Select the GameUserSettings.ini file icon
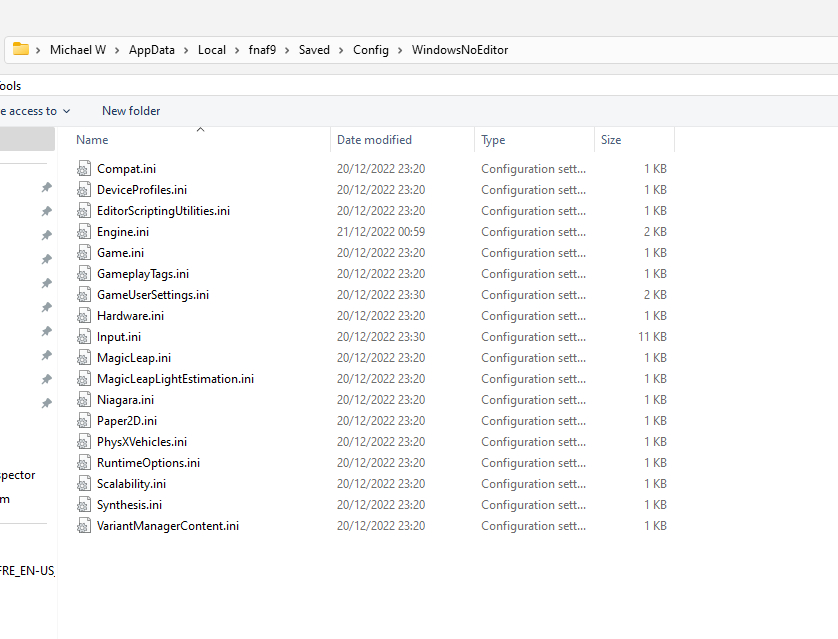838x639 pixels. 84,295
